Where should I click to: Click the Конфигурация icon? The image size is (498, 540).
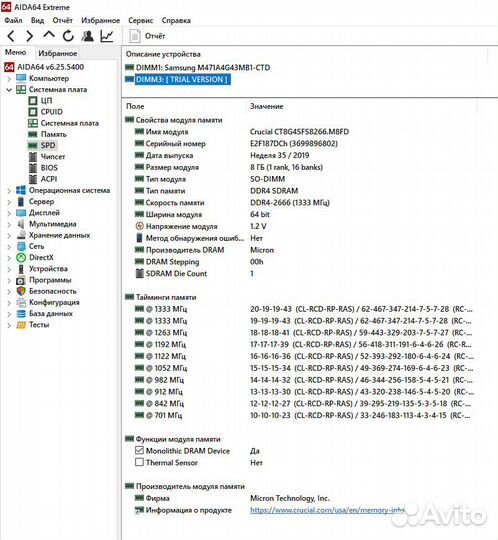[21, 302]
